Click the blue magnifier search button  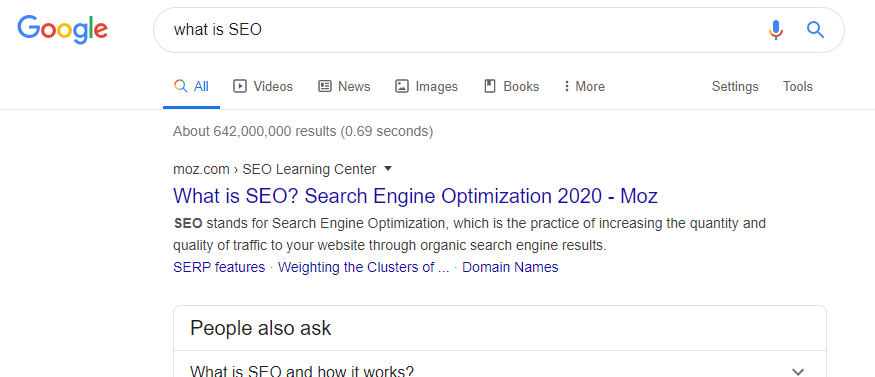pyautogui.click(x=815, y=30)
